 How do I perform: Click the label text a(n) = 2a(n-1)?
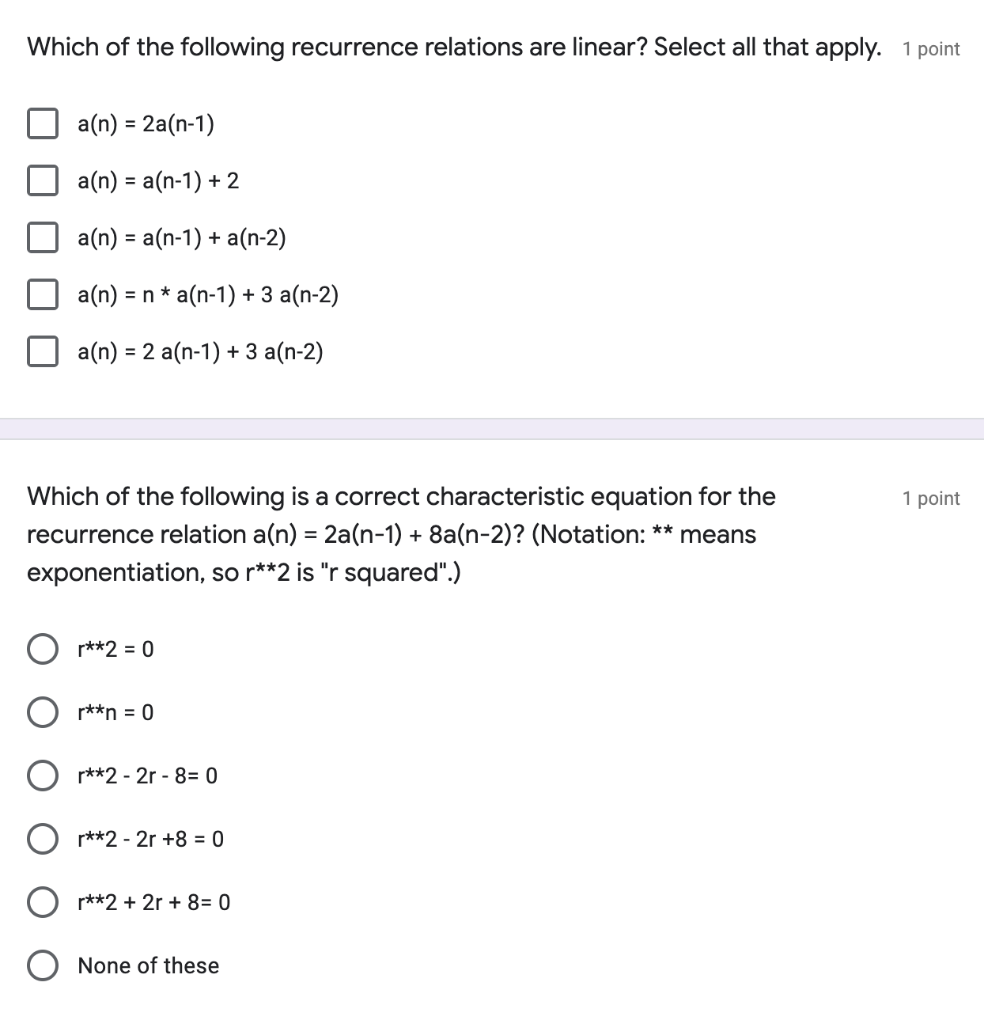click(143, 123)
